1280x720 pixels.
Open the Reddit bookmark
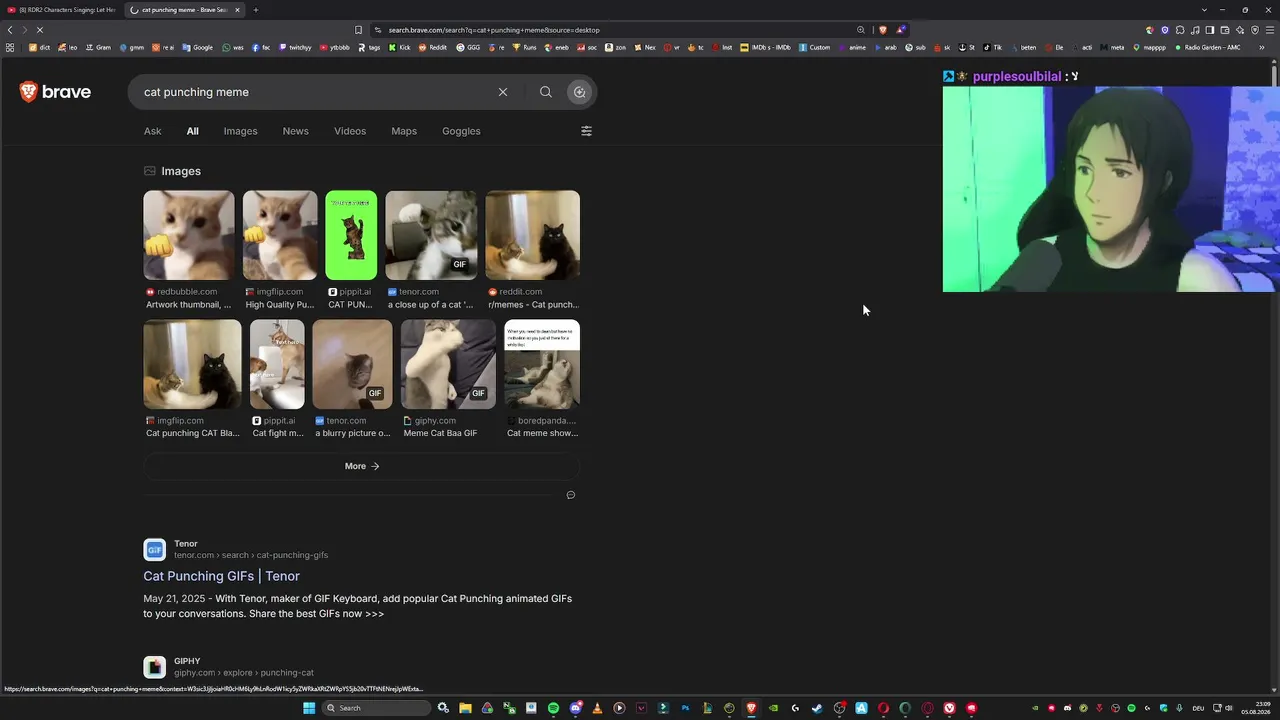[x=434, y=47]
